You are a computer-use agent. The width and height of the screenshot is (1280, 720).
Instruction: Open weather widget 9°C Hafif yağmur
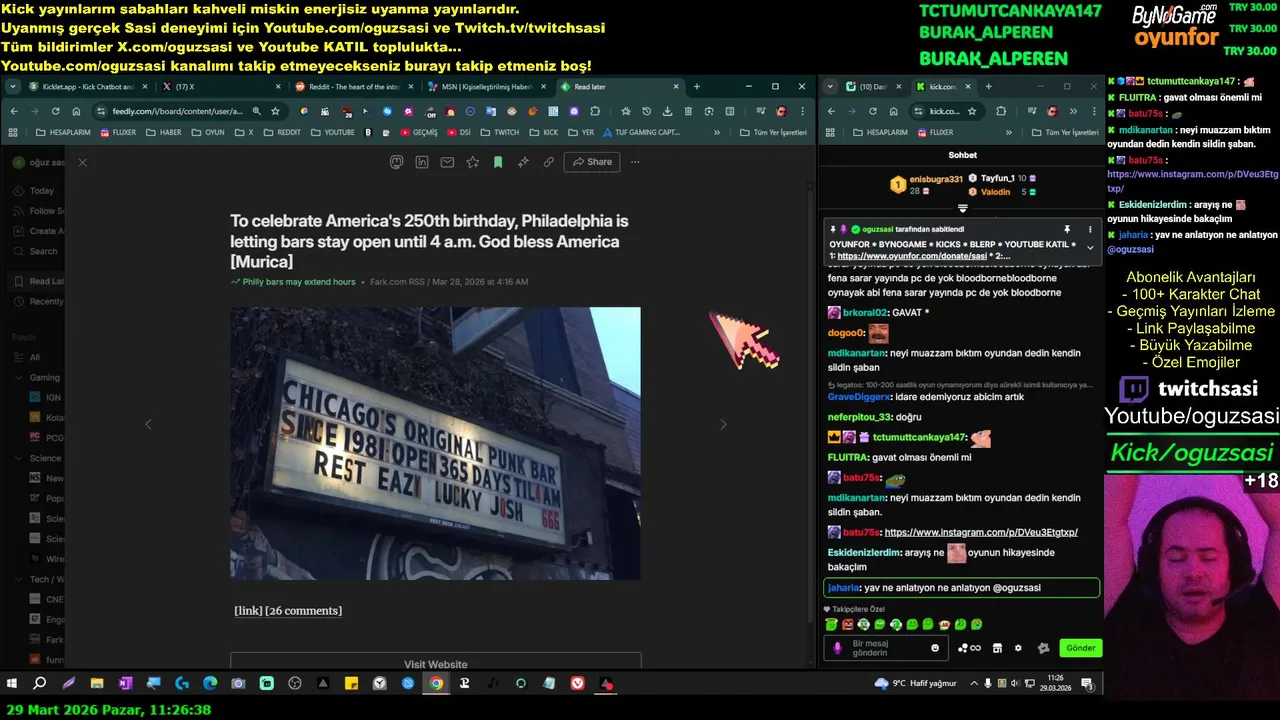(915, 683)
